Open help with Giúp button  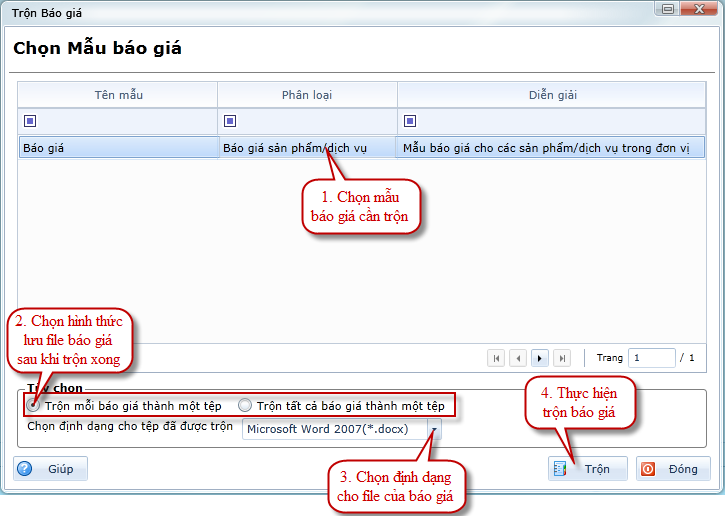pyautogui.click(x=51, y=469)
